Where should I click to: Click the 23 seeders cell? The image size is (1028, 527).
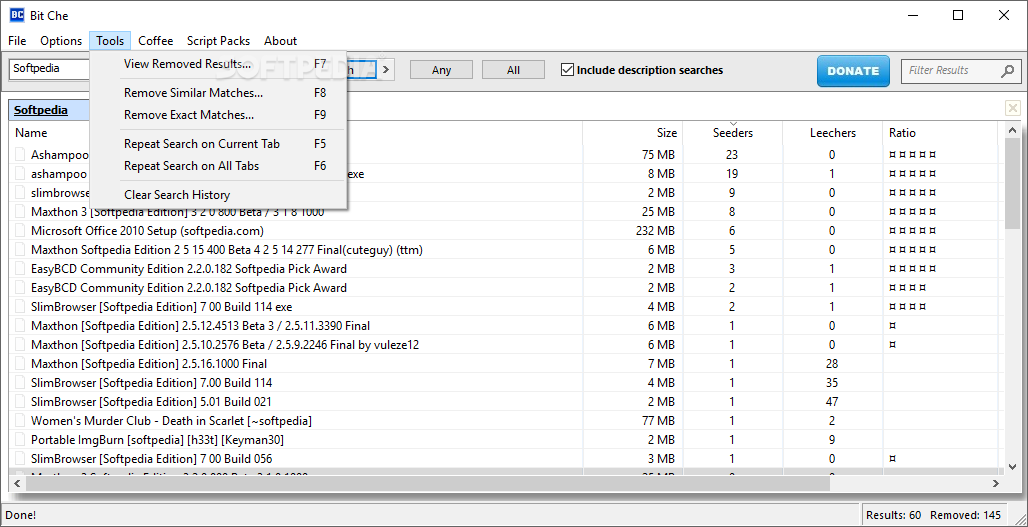[x=732, y=155]
